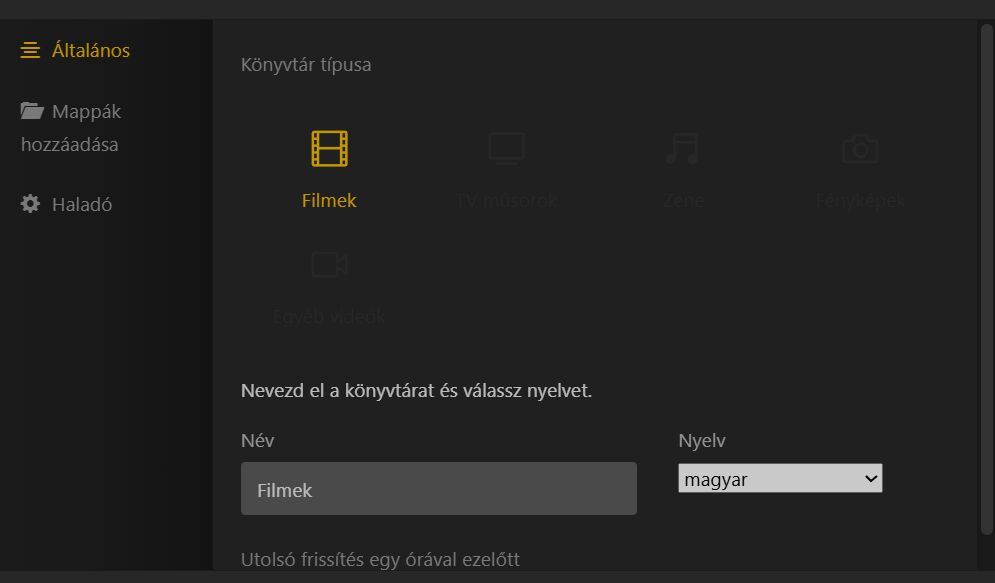Open the Nyelv dropdown showing magyar
Screen dimensions: 995x583
(x=780, y=478)
